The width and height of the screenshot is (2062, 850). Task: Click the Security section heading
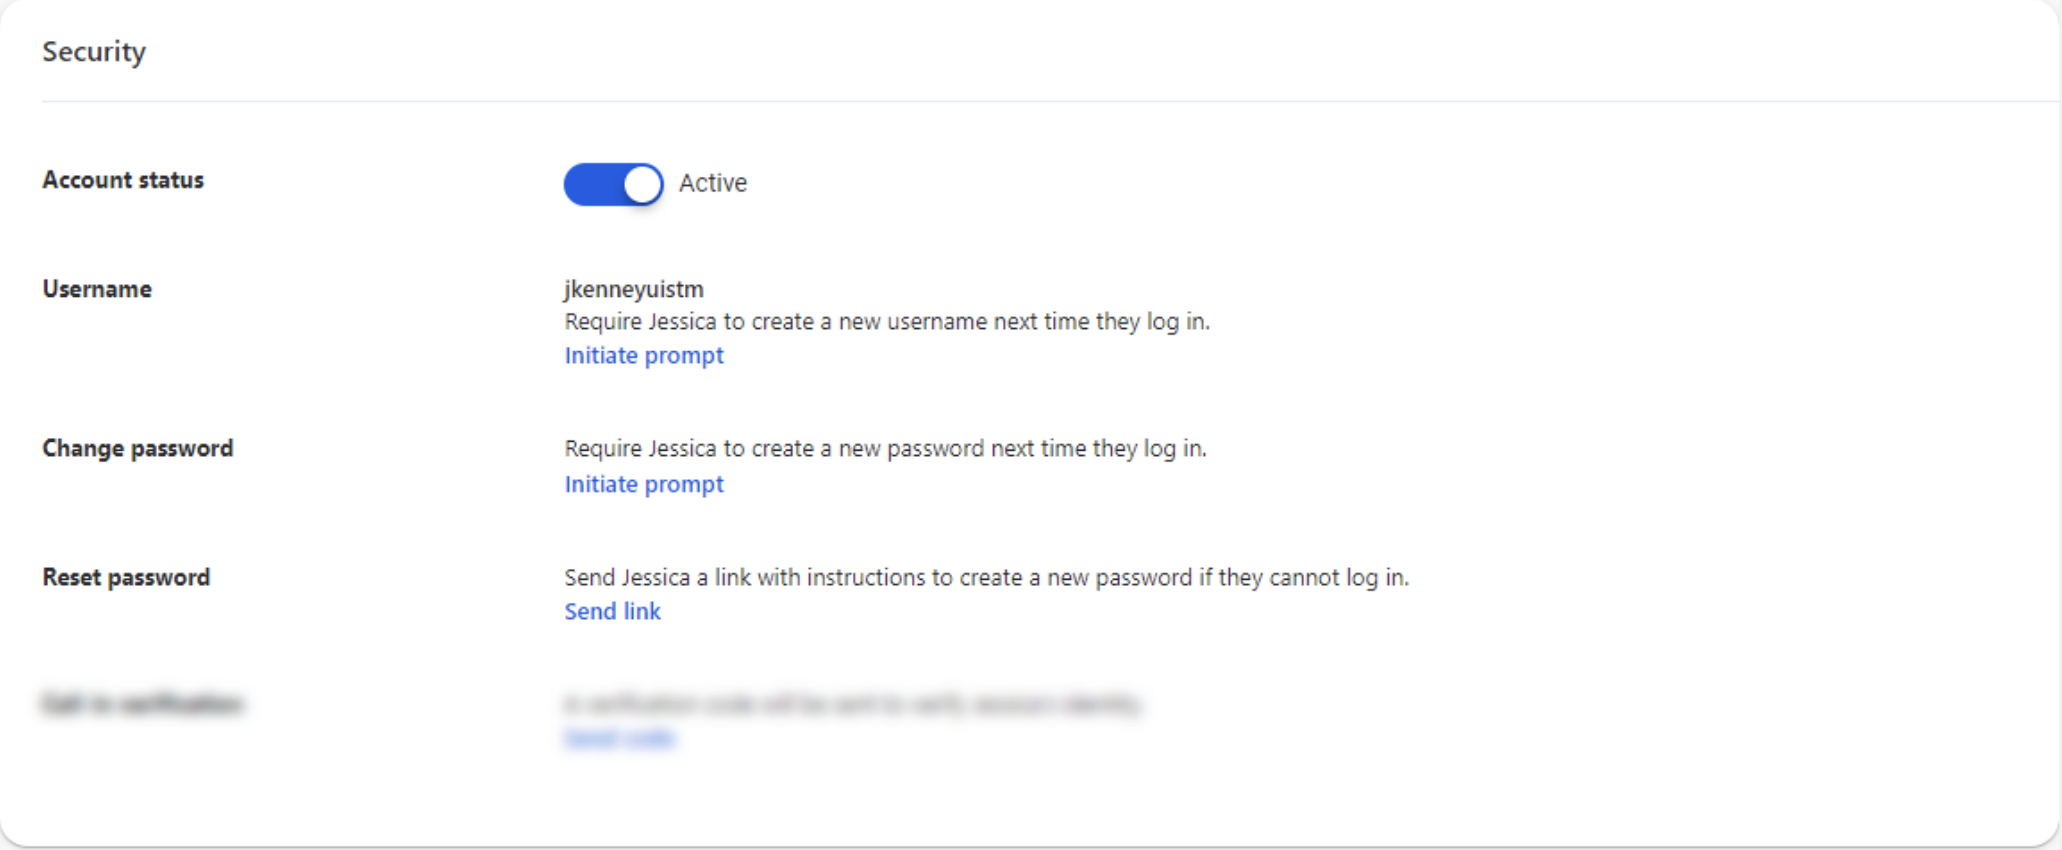(94, 51)
